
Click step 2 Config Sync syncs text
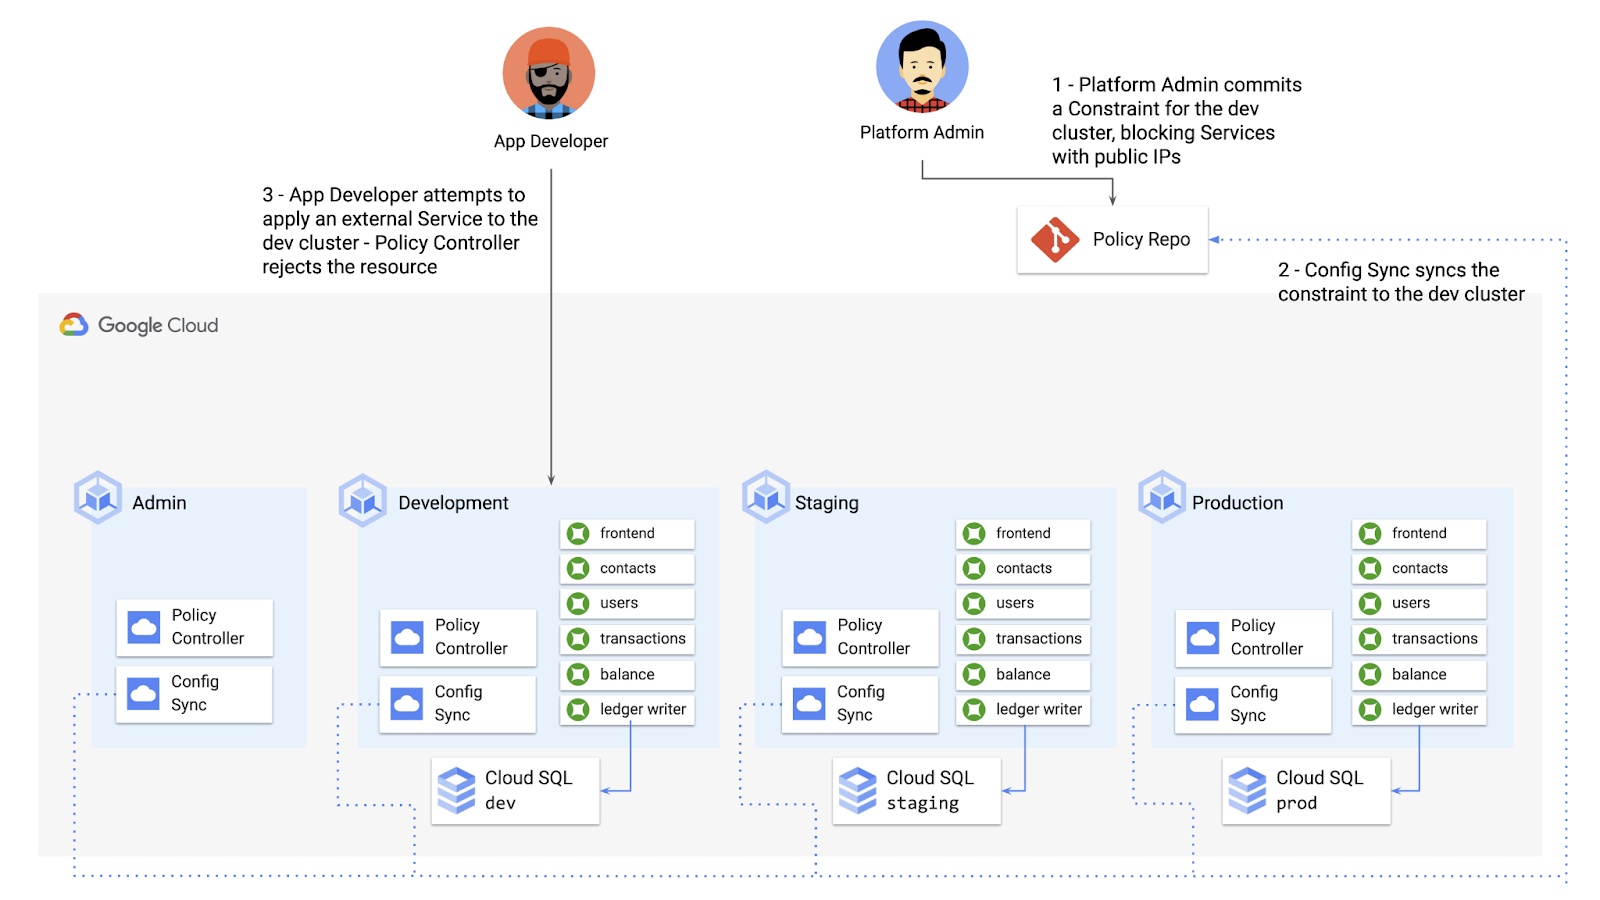pyautogui.click(x=1401, y=282)
